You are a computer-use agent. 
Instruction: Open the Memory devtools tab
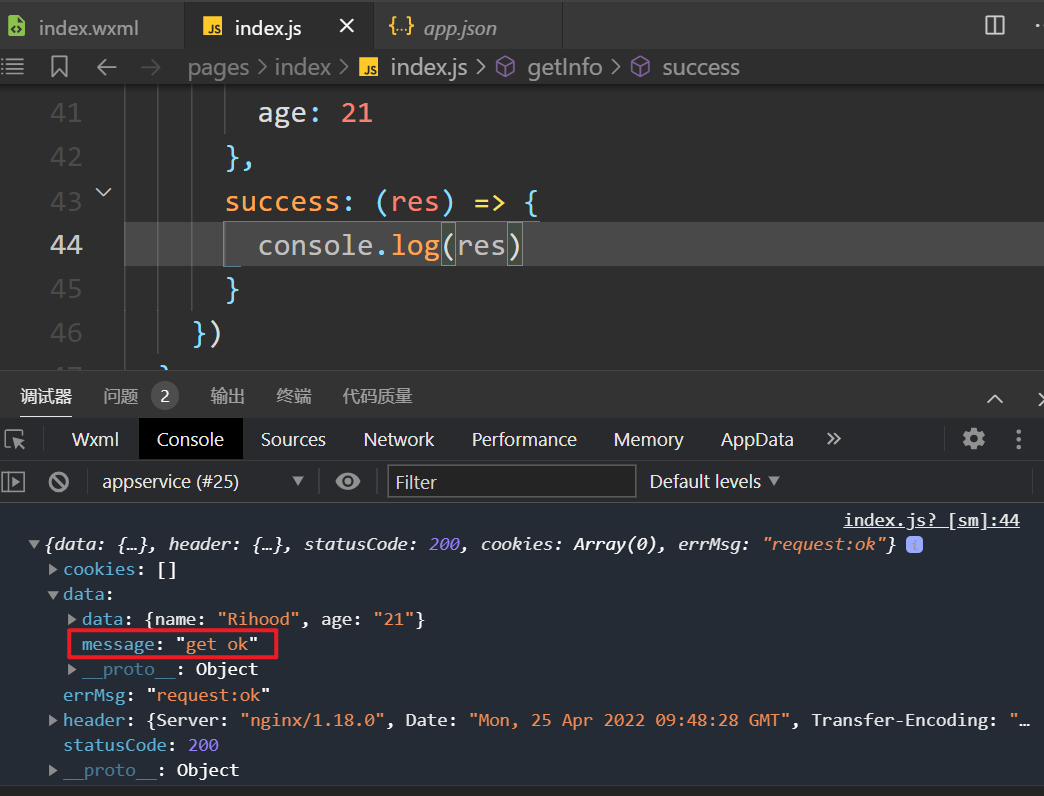point(649,440)
